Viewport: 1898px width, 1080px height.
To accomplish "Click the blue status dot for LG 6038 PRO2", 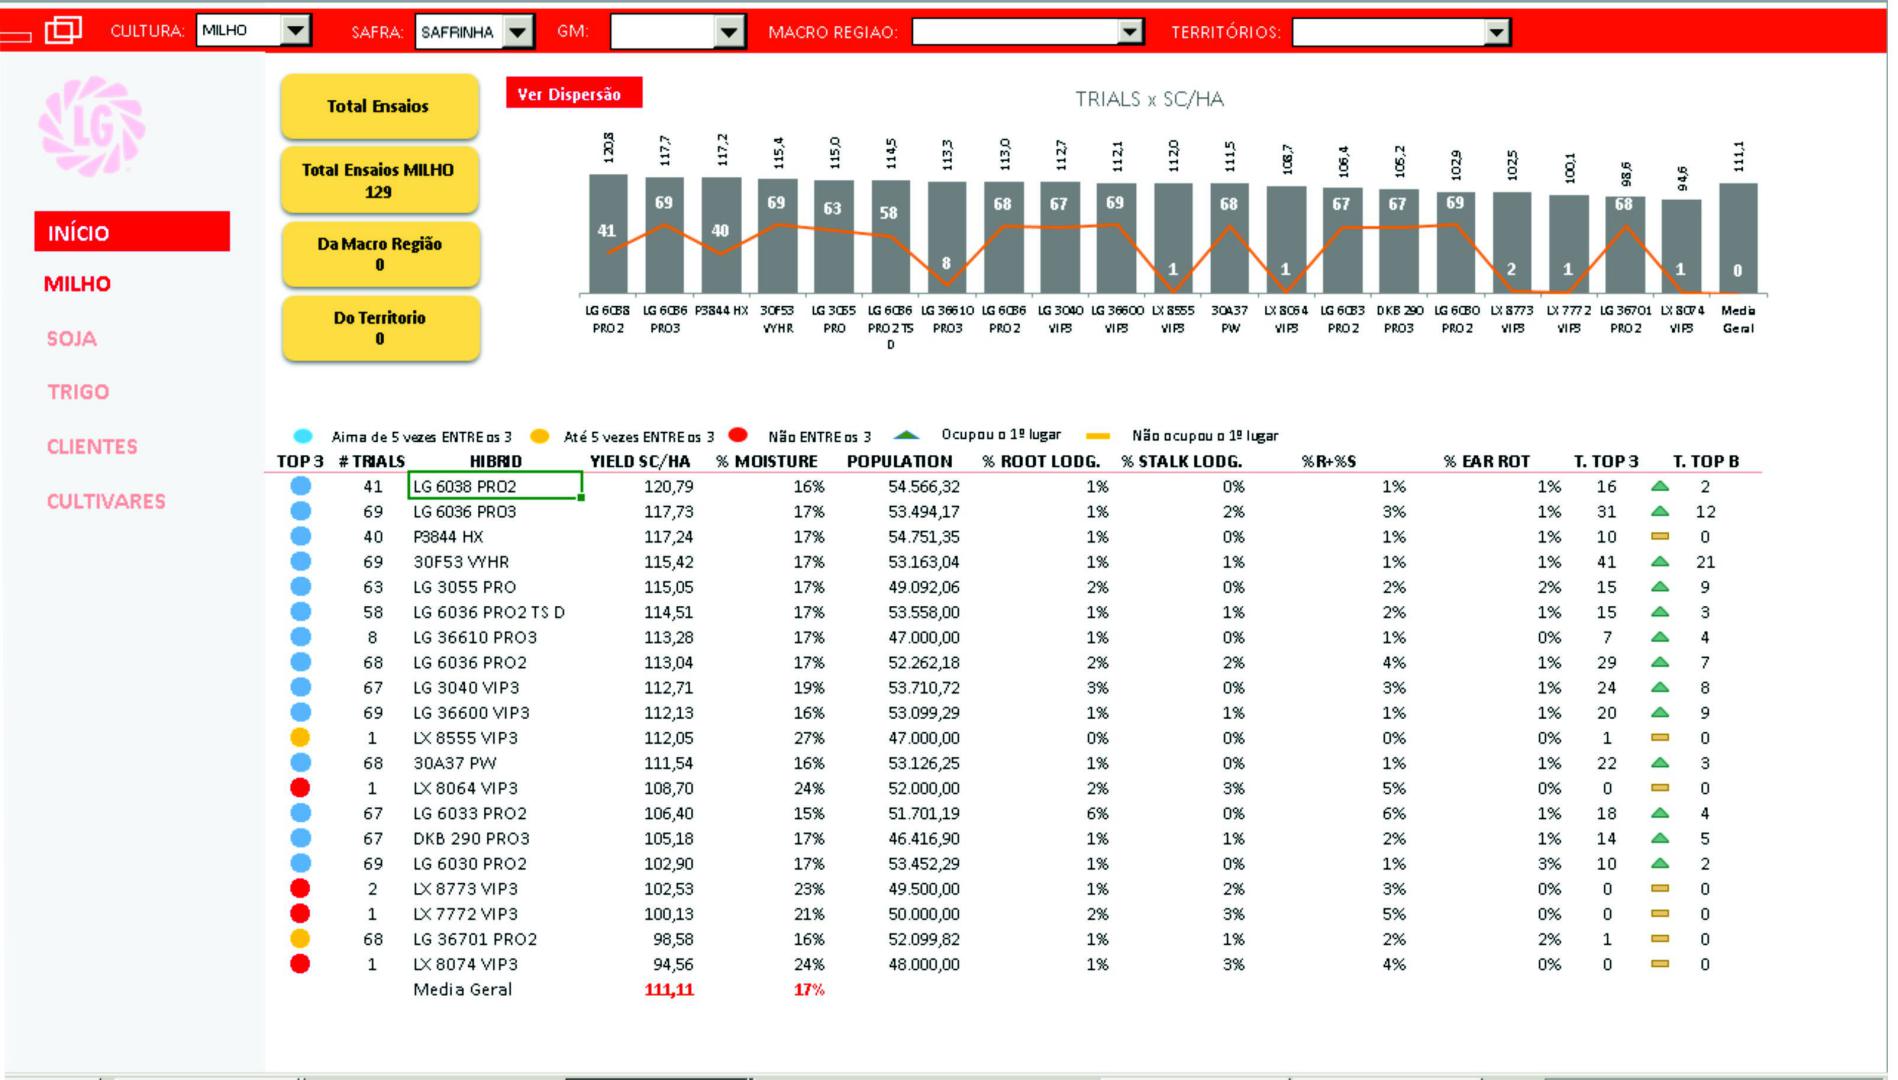I will [300, 486].
